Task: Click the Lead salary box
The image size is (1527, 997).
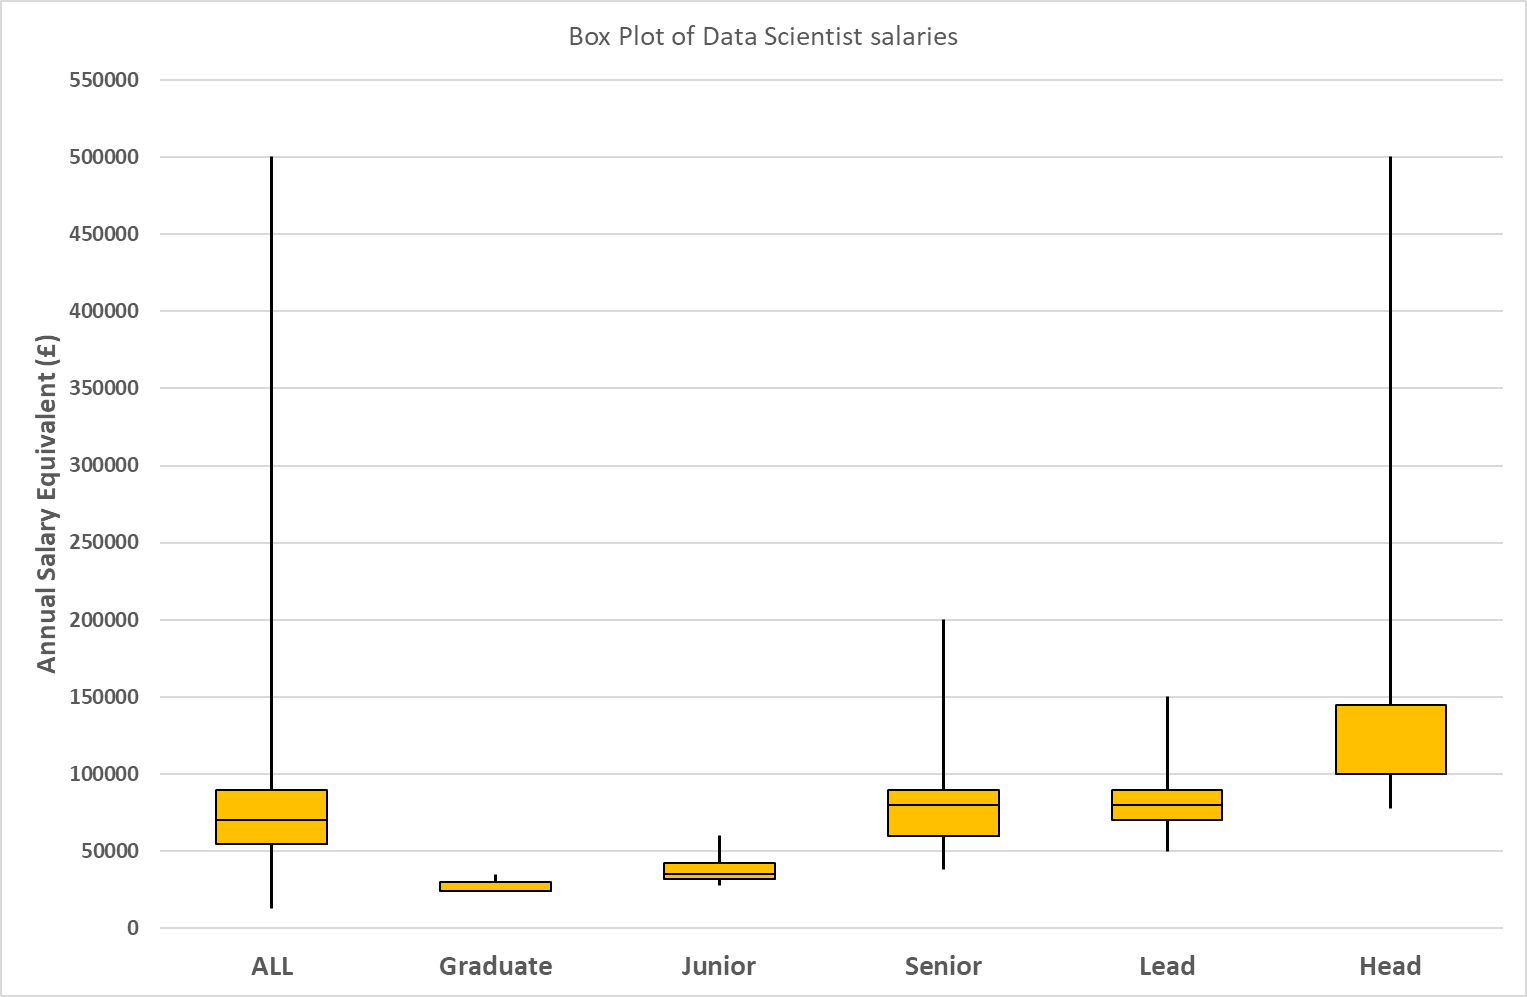Action: pos(1167,805)
